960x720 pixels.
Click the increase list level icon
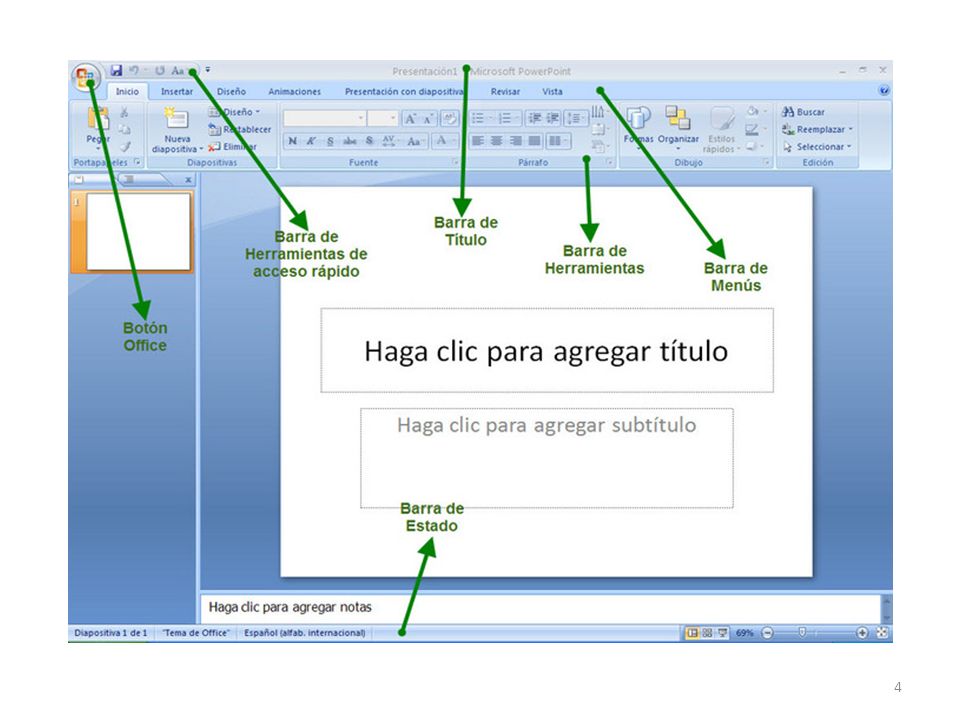[x=553, y=118]
